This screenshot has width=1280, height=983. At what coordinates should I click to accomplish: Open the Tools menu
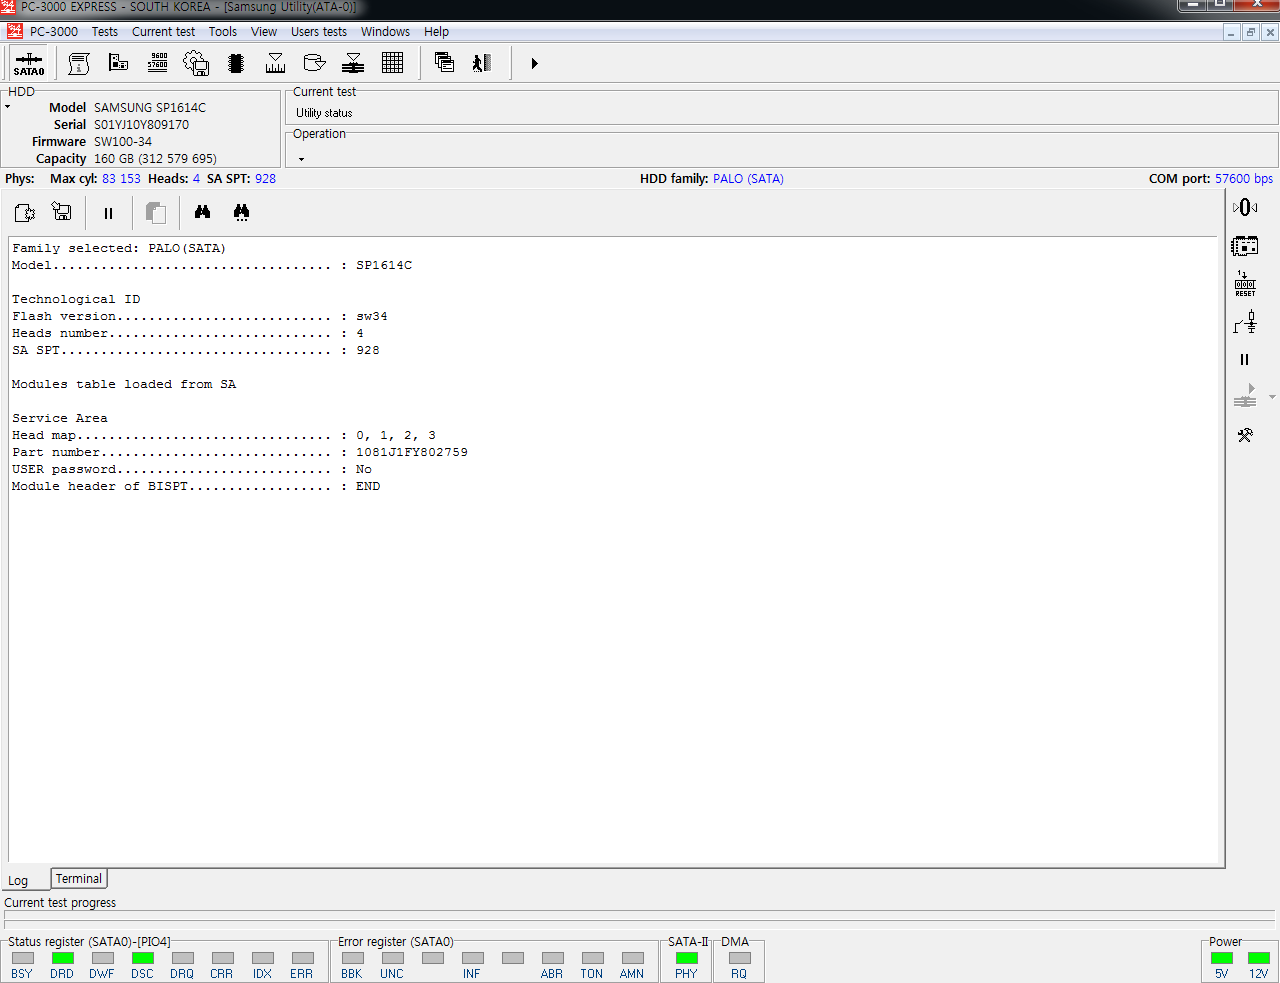[223, 32]
